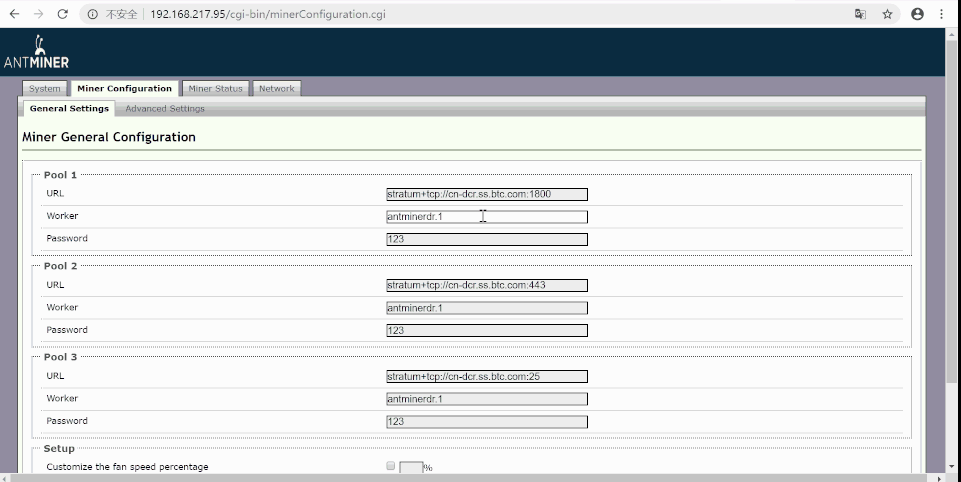Edit the Pool 3 Worker field
The width and height of the screenshot is (961, 482).
click(x=487, y=399)
